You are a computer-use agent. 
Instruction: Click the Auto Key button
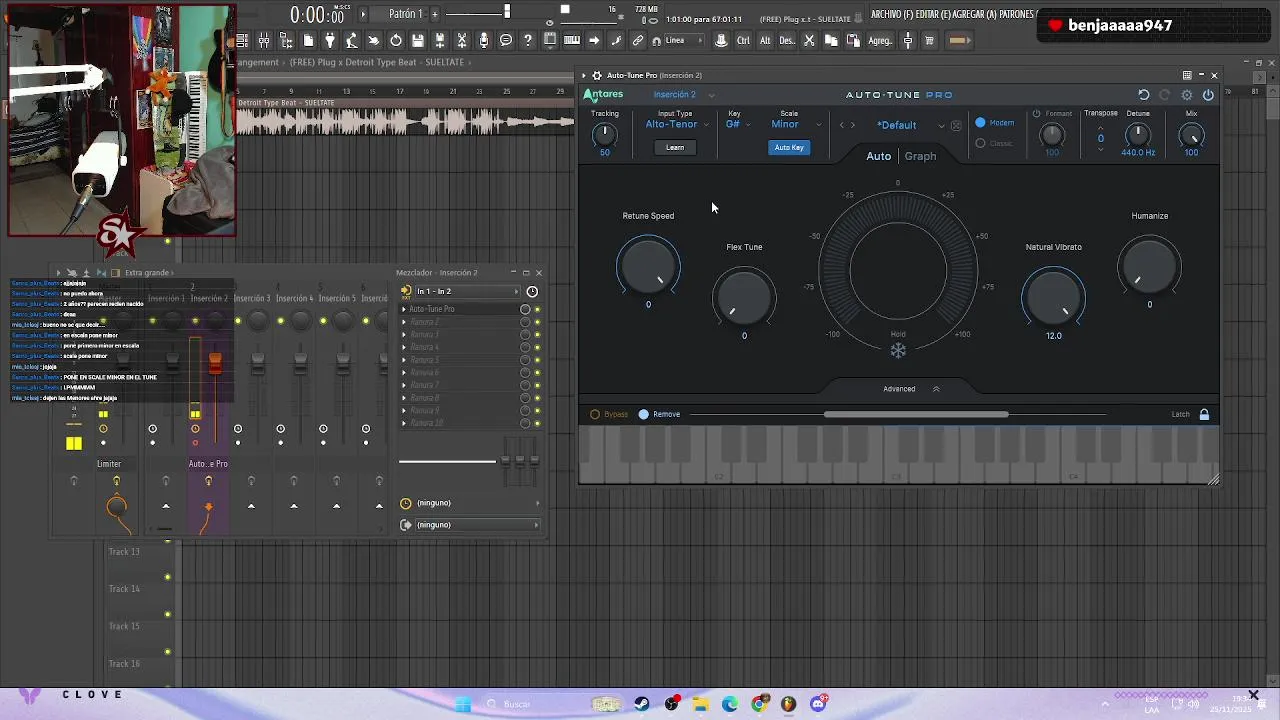coord(789,147)
